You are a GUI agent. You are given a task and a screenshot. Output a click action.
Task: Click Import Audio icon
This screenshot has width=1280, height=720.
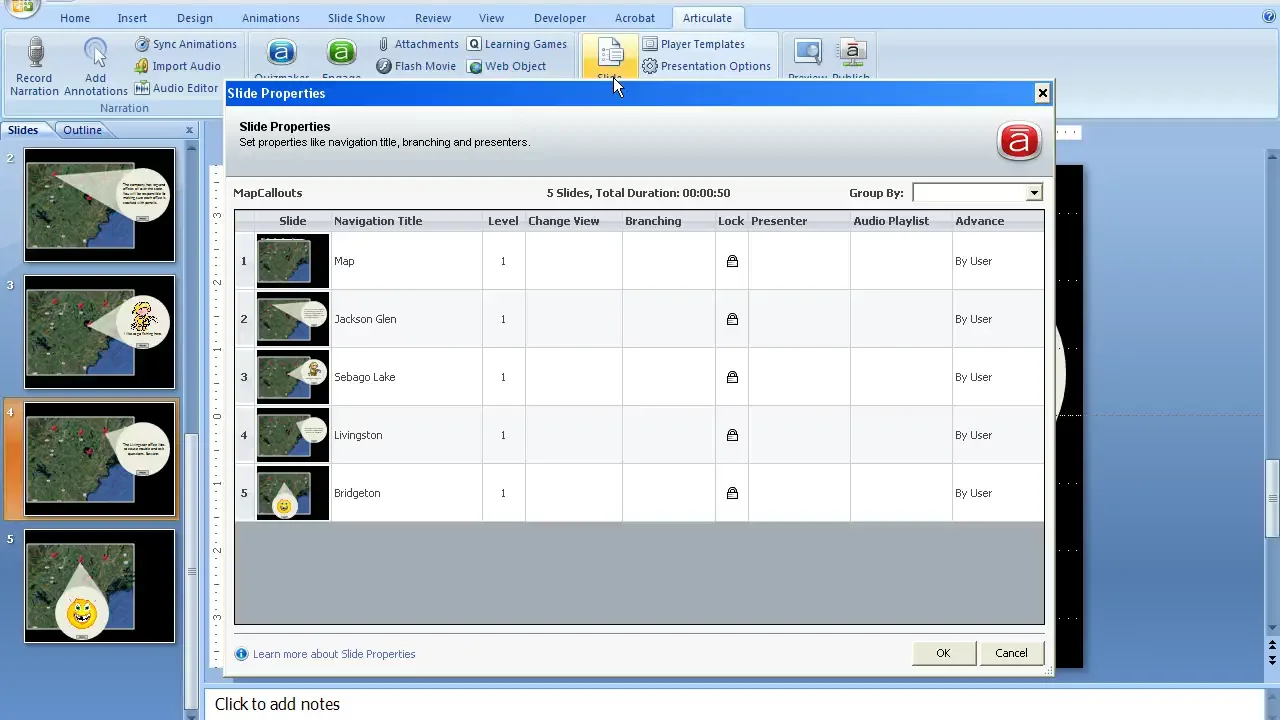[142, 66]
